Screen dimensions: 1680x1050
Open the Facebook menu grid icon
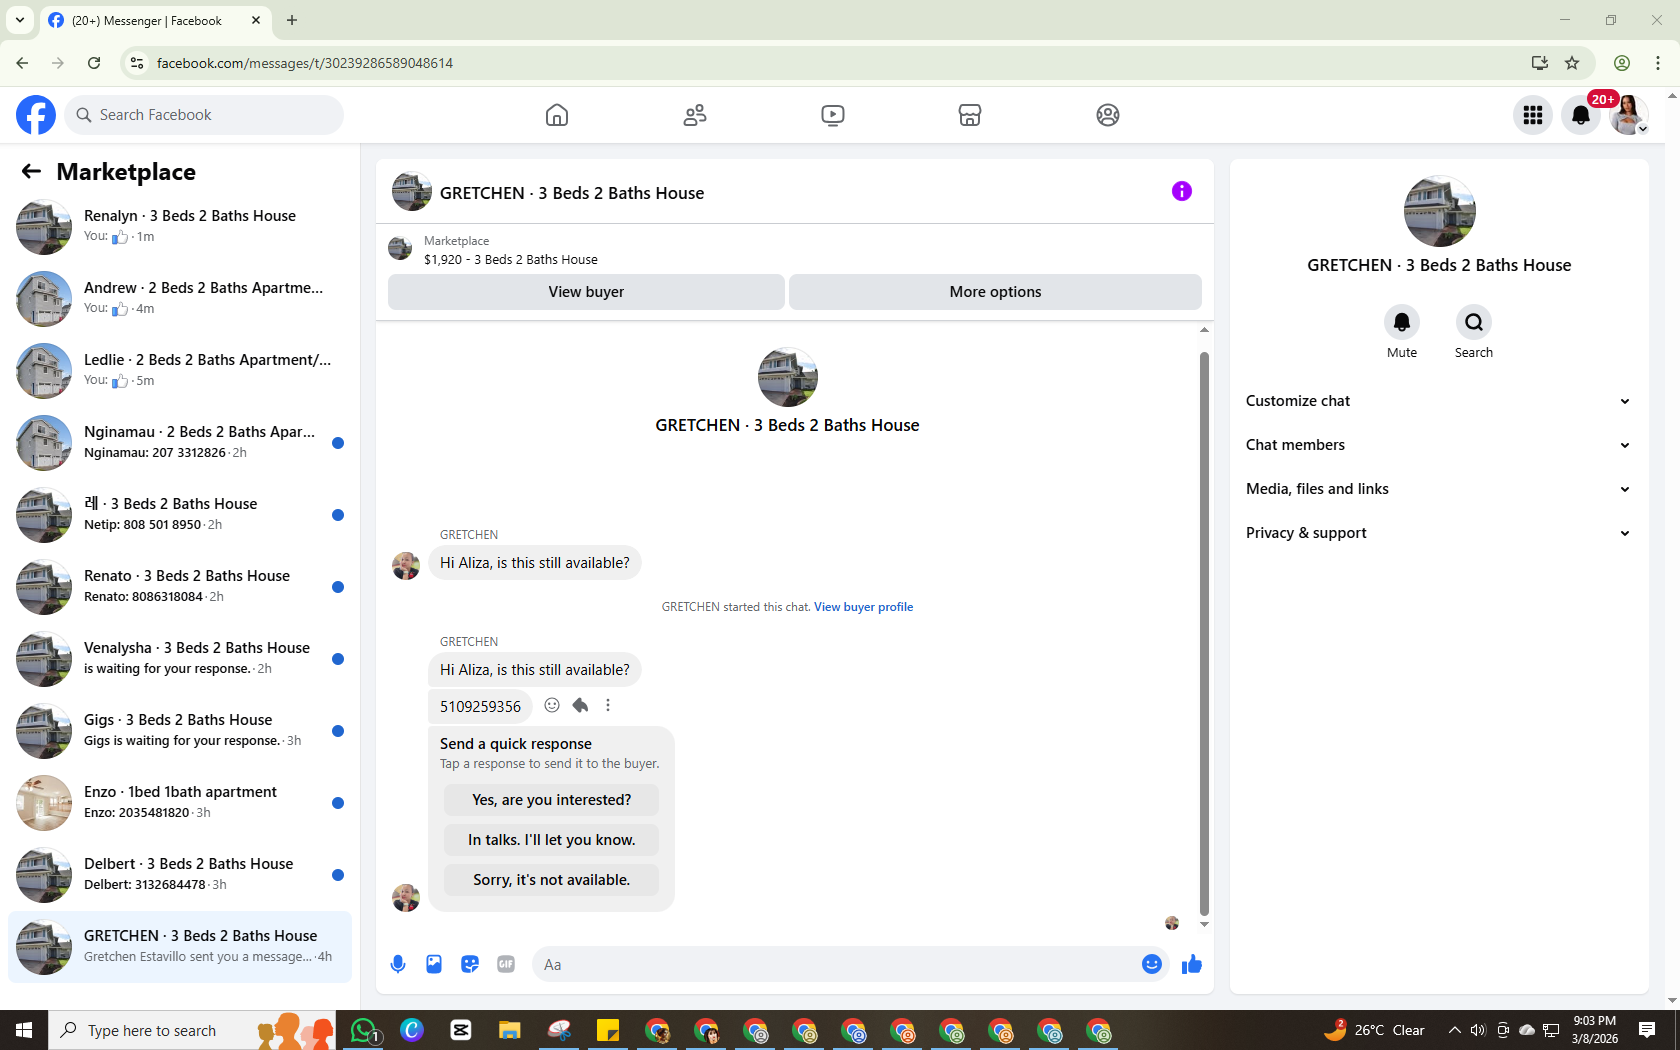pyautogui.click(x=1533, y=115)
